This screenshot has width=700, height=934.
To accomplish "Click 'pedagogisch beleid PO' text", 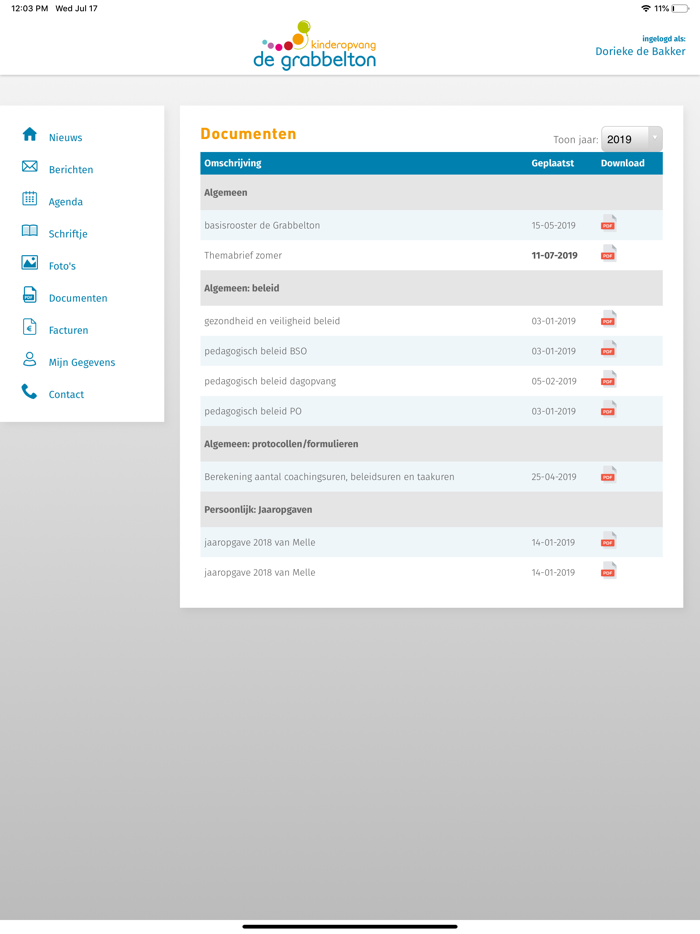I will point(253,412).
